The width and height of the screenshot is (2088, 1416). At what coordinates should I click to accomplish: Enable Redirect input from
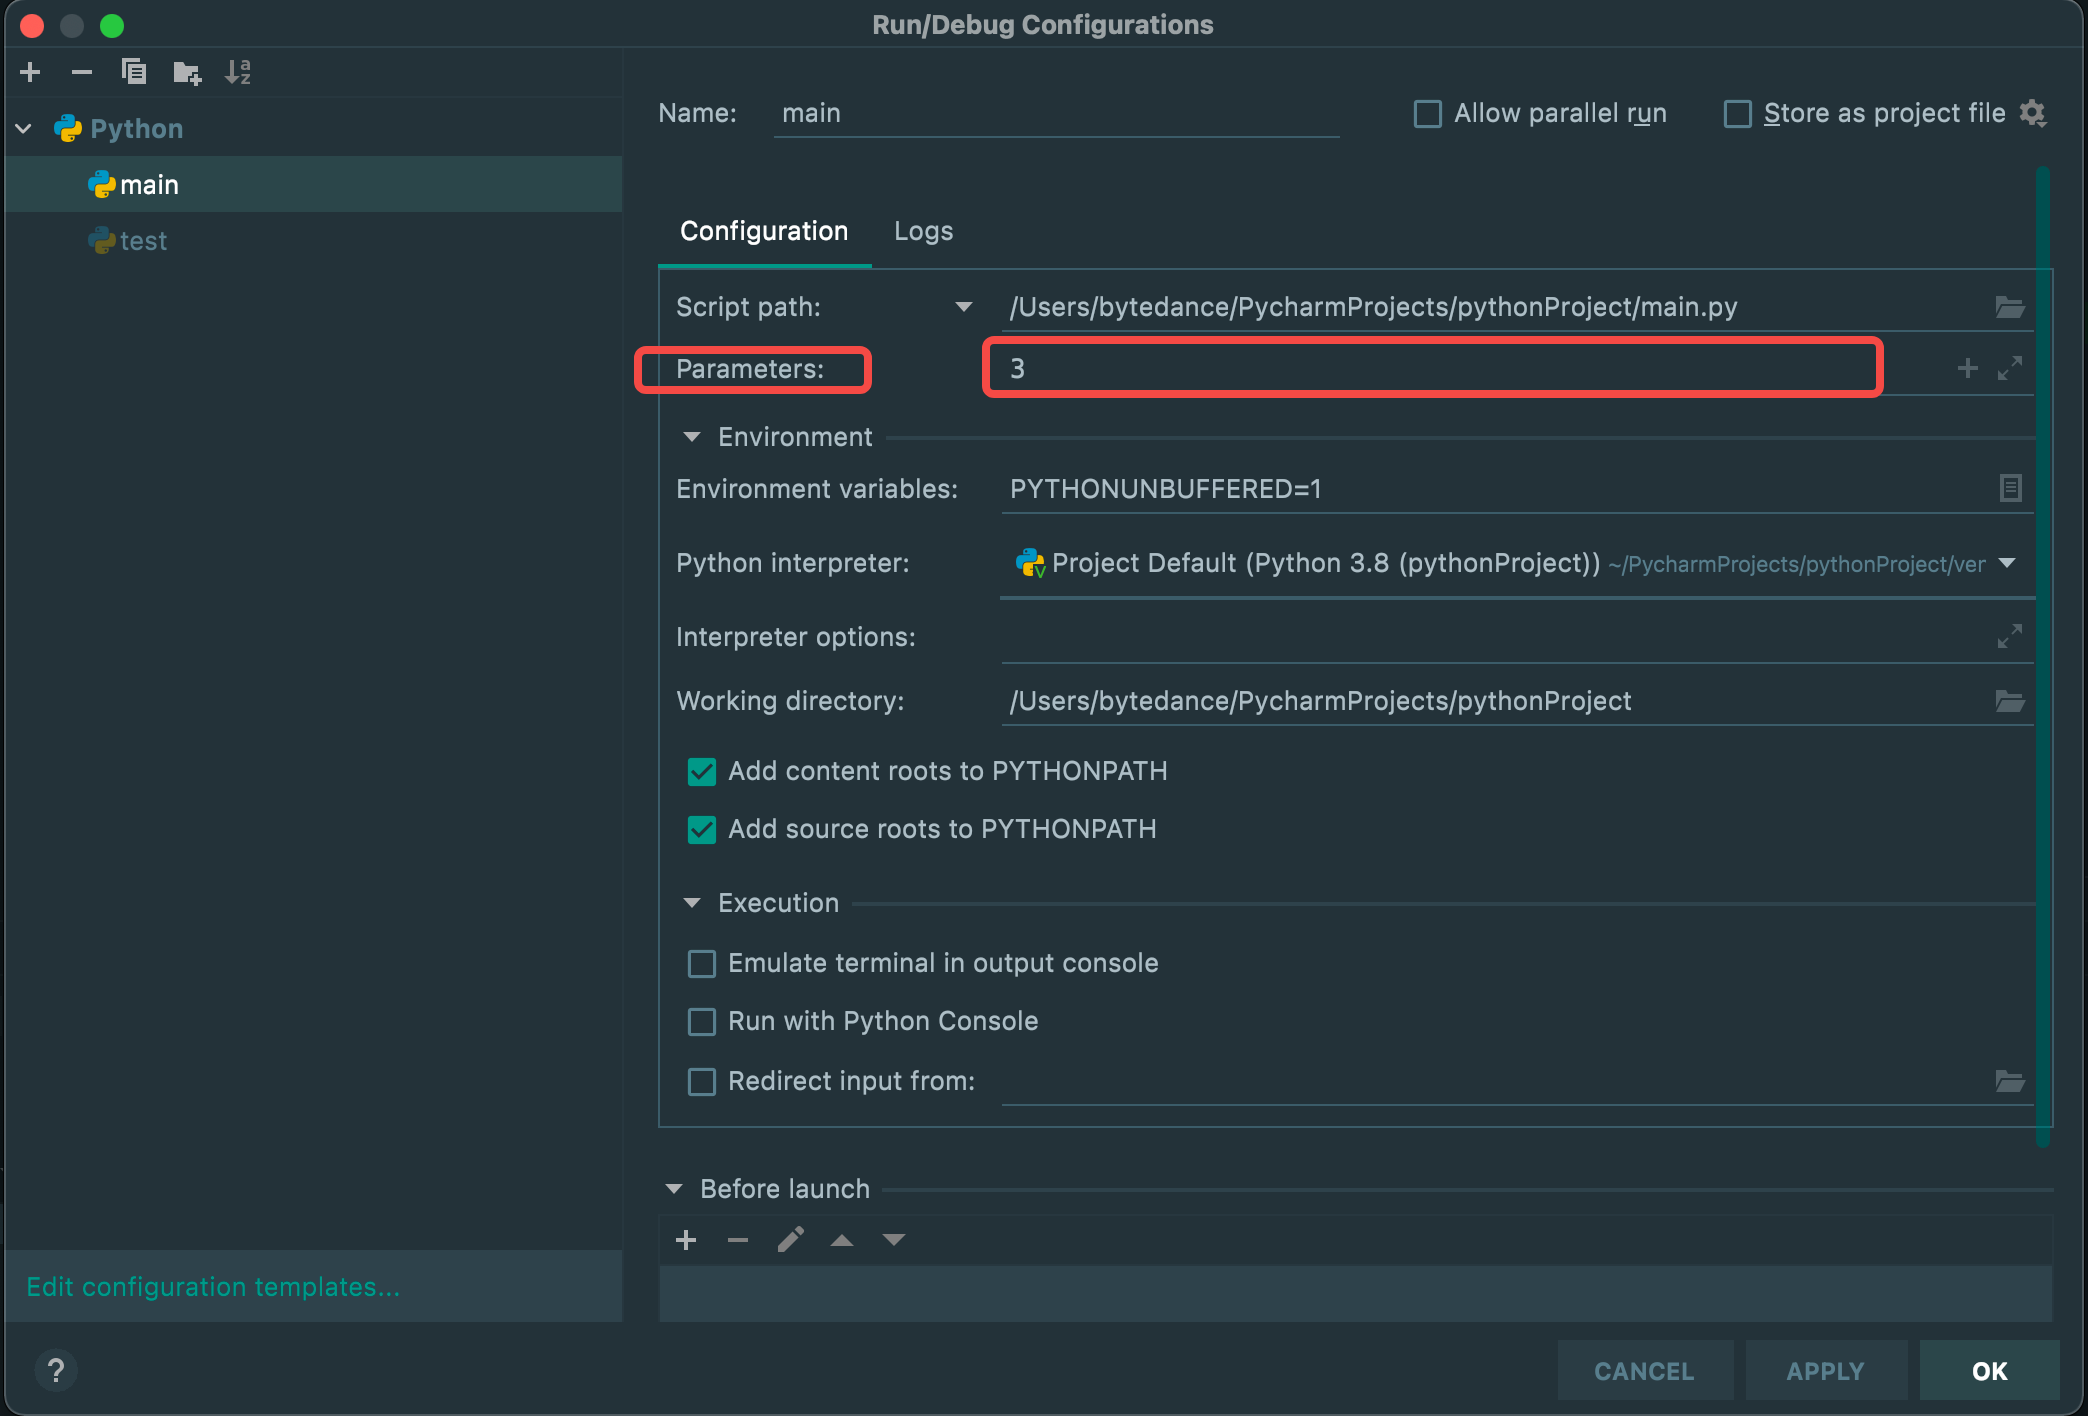point(702,1082)
